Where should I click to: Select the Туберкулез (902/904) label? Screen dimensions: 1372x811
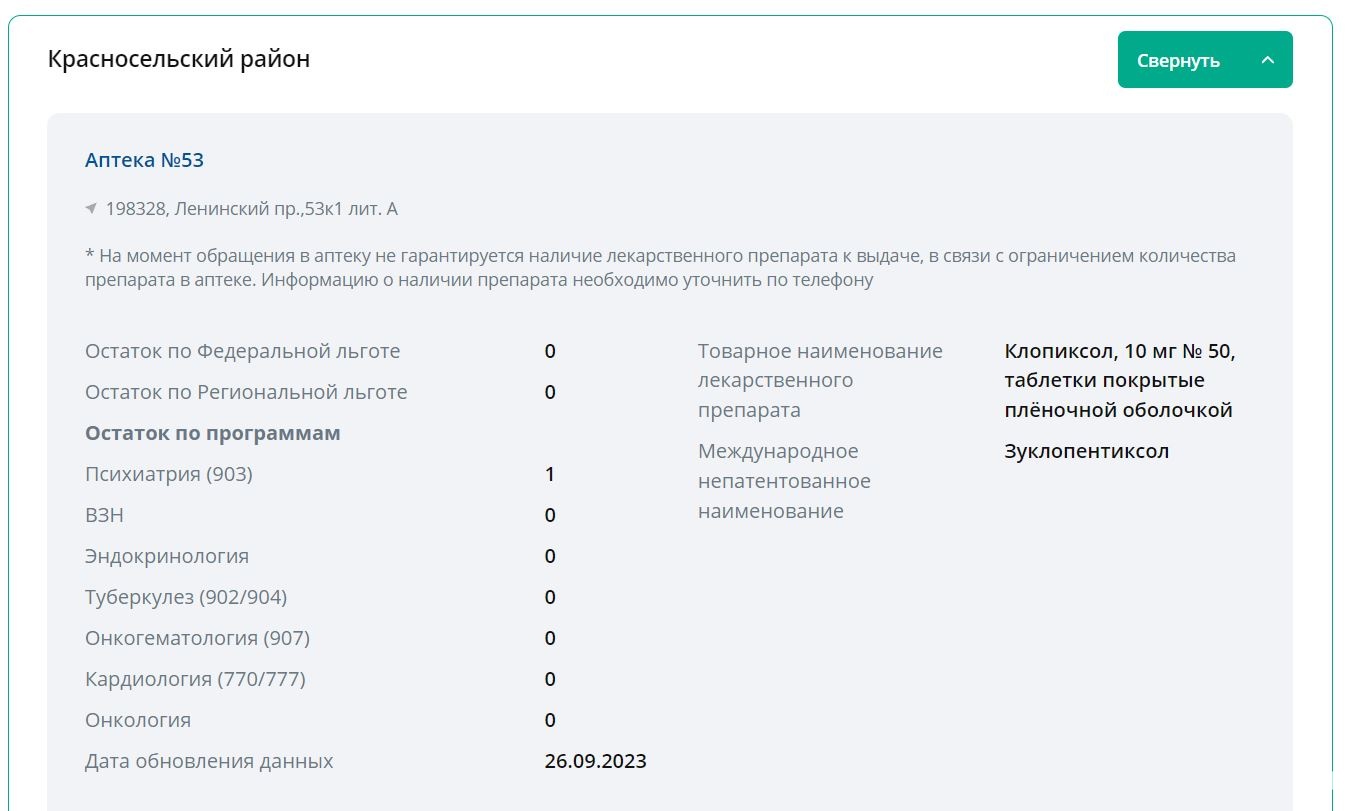(186, 597)
